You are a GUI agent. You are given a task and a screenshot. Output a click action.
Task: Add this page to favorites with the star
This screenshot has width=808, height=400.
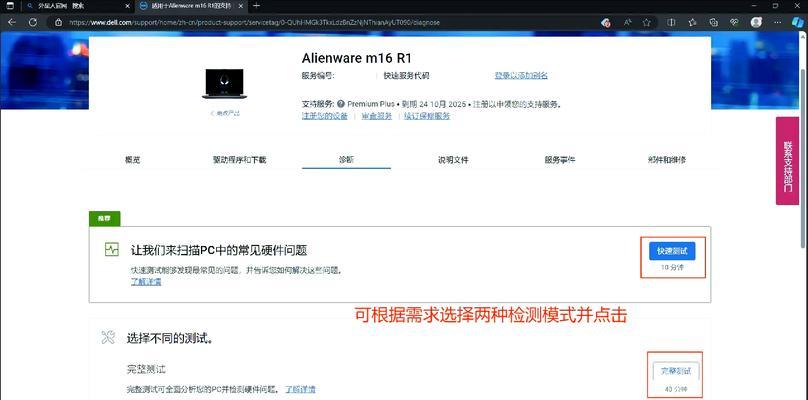[647, 23]
